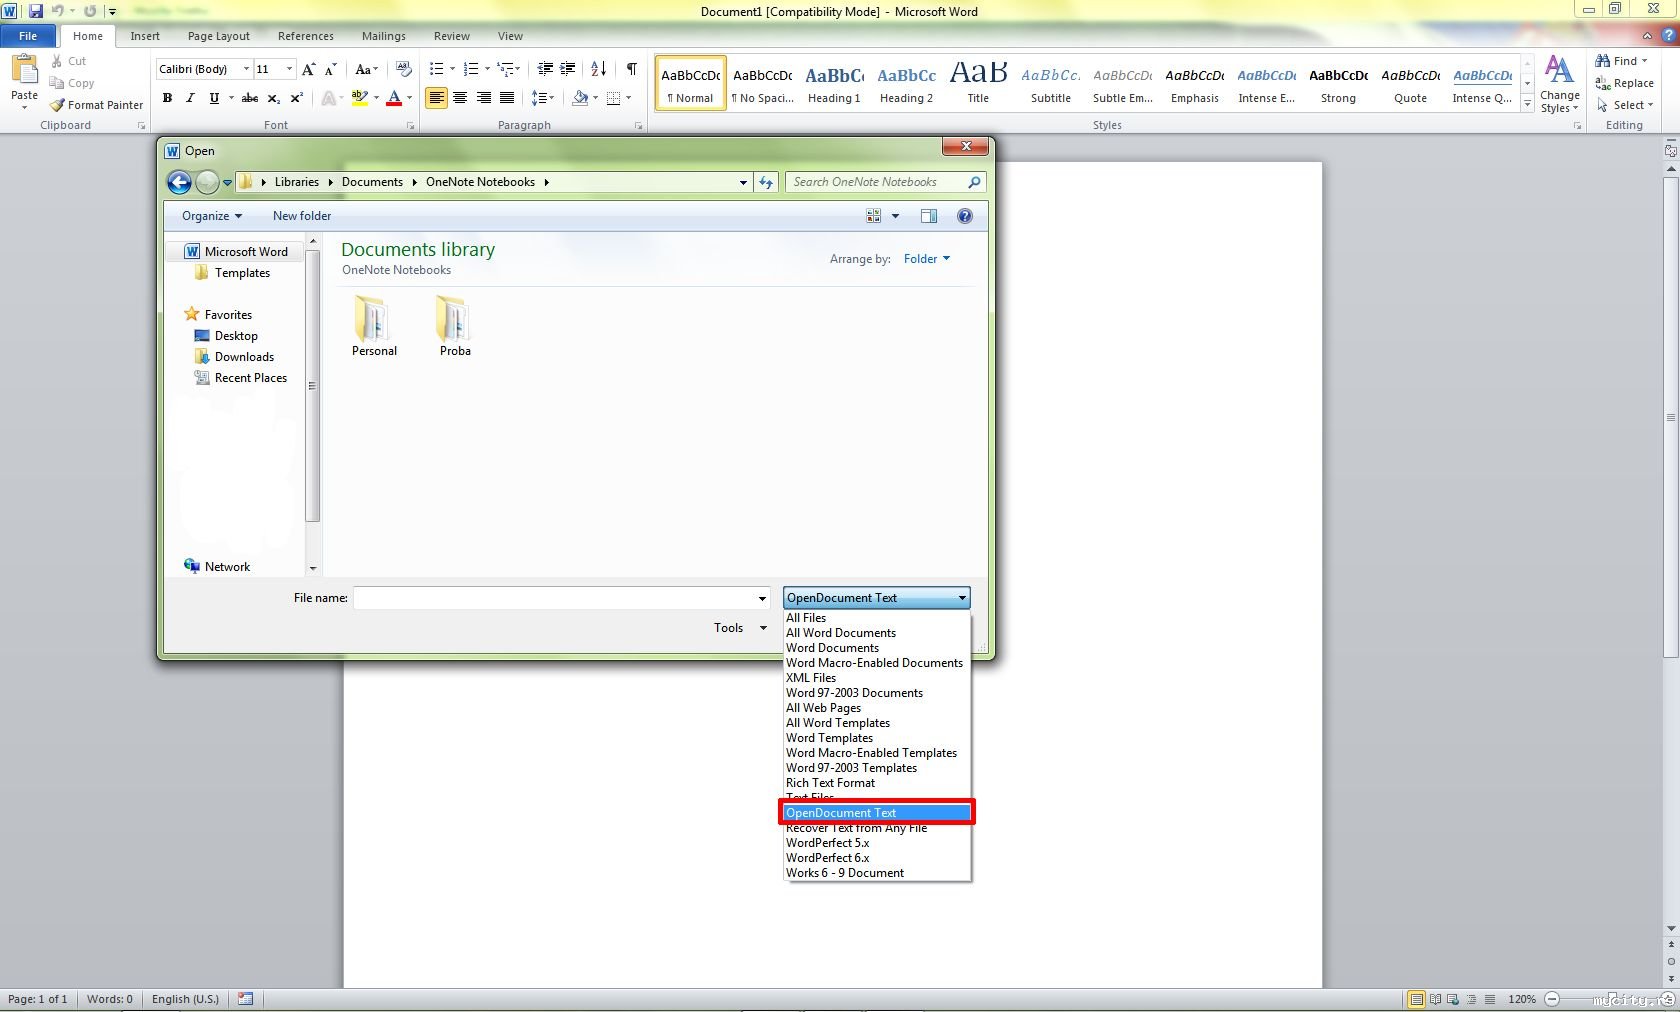Screen dimensions: 1680x1012
Task: Click the Grow Font icon
Action: tap(309, 69)
